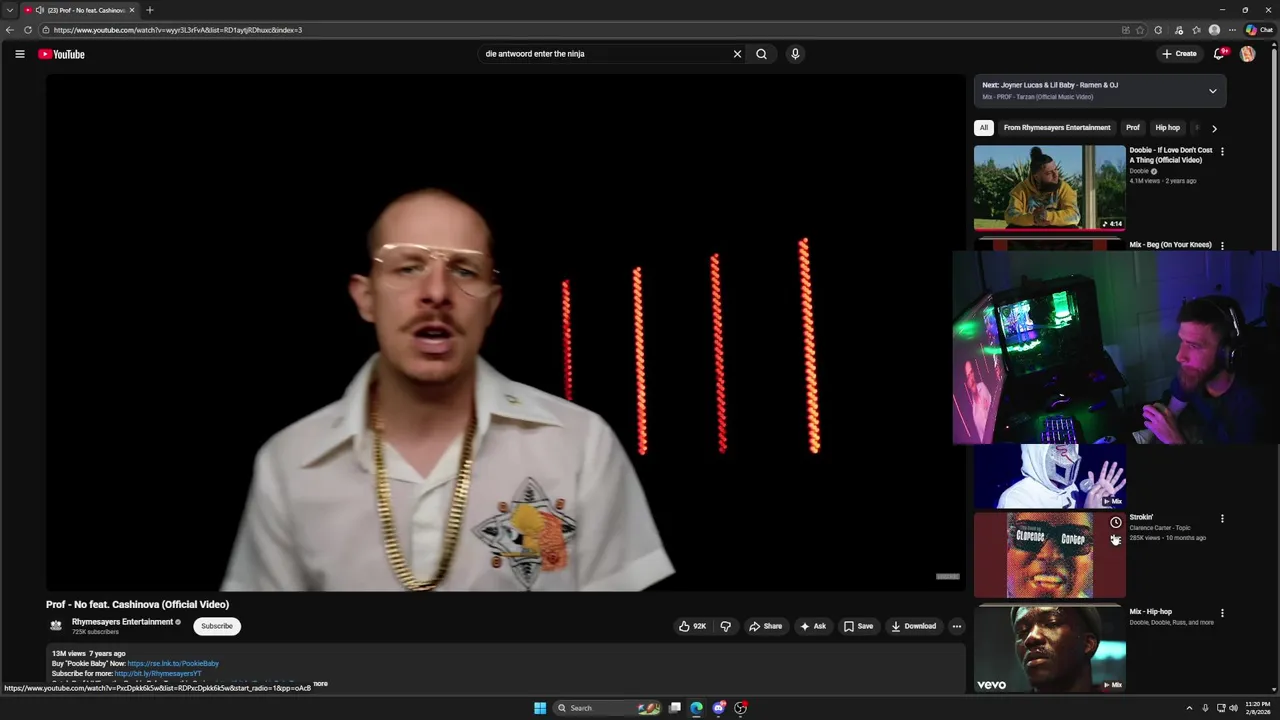
Task: Select the Hip hop filter chip
Action: tap(1168, 128)
